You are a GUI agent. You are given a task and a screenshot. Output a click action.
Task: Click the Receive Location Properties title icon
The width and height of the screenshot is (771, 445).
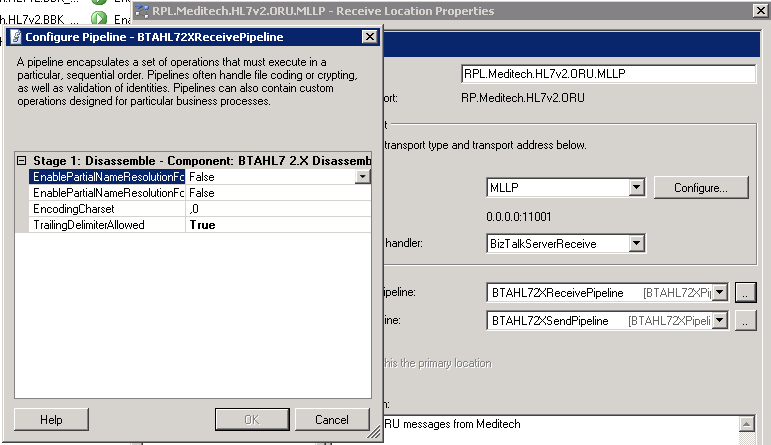pyautogui.click(x=142, y=11)
